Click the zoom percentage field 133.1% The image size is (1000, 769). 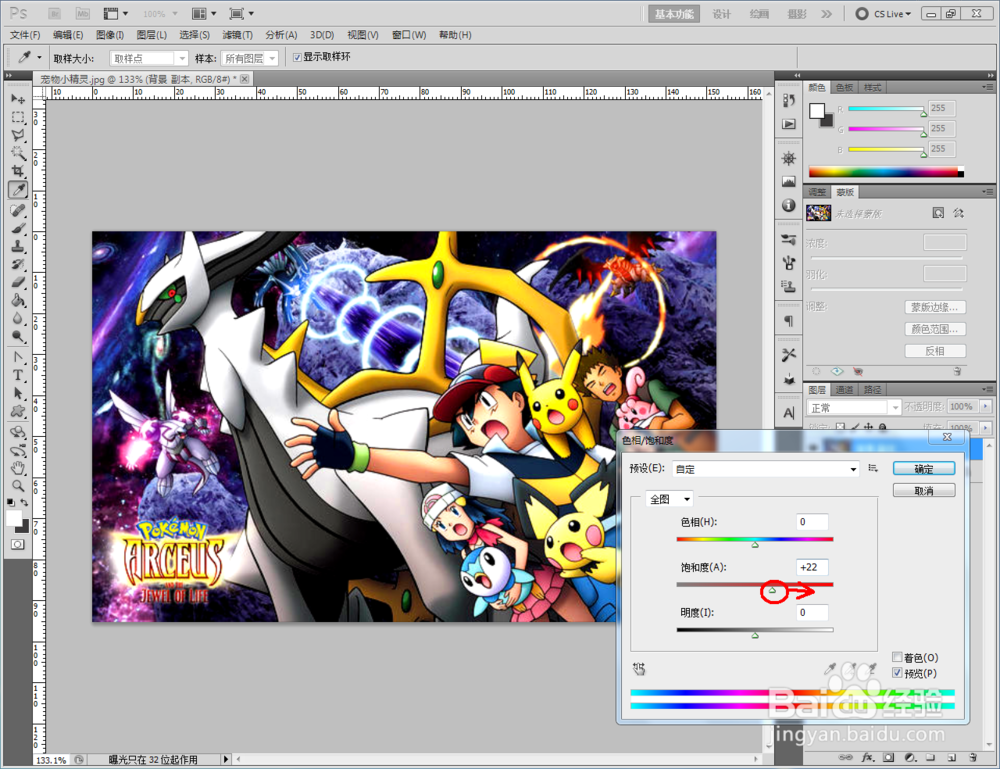coord(52,759)
